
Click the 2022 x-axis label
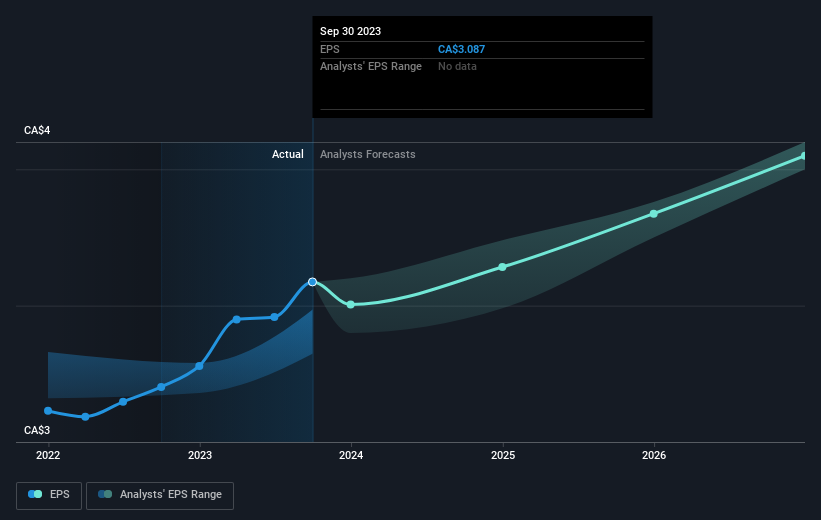point(48,456)
